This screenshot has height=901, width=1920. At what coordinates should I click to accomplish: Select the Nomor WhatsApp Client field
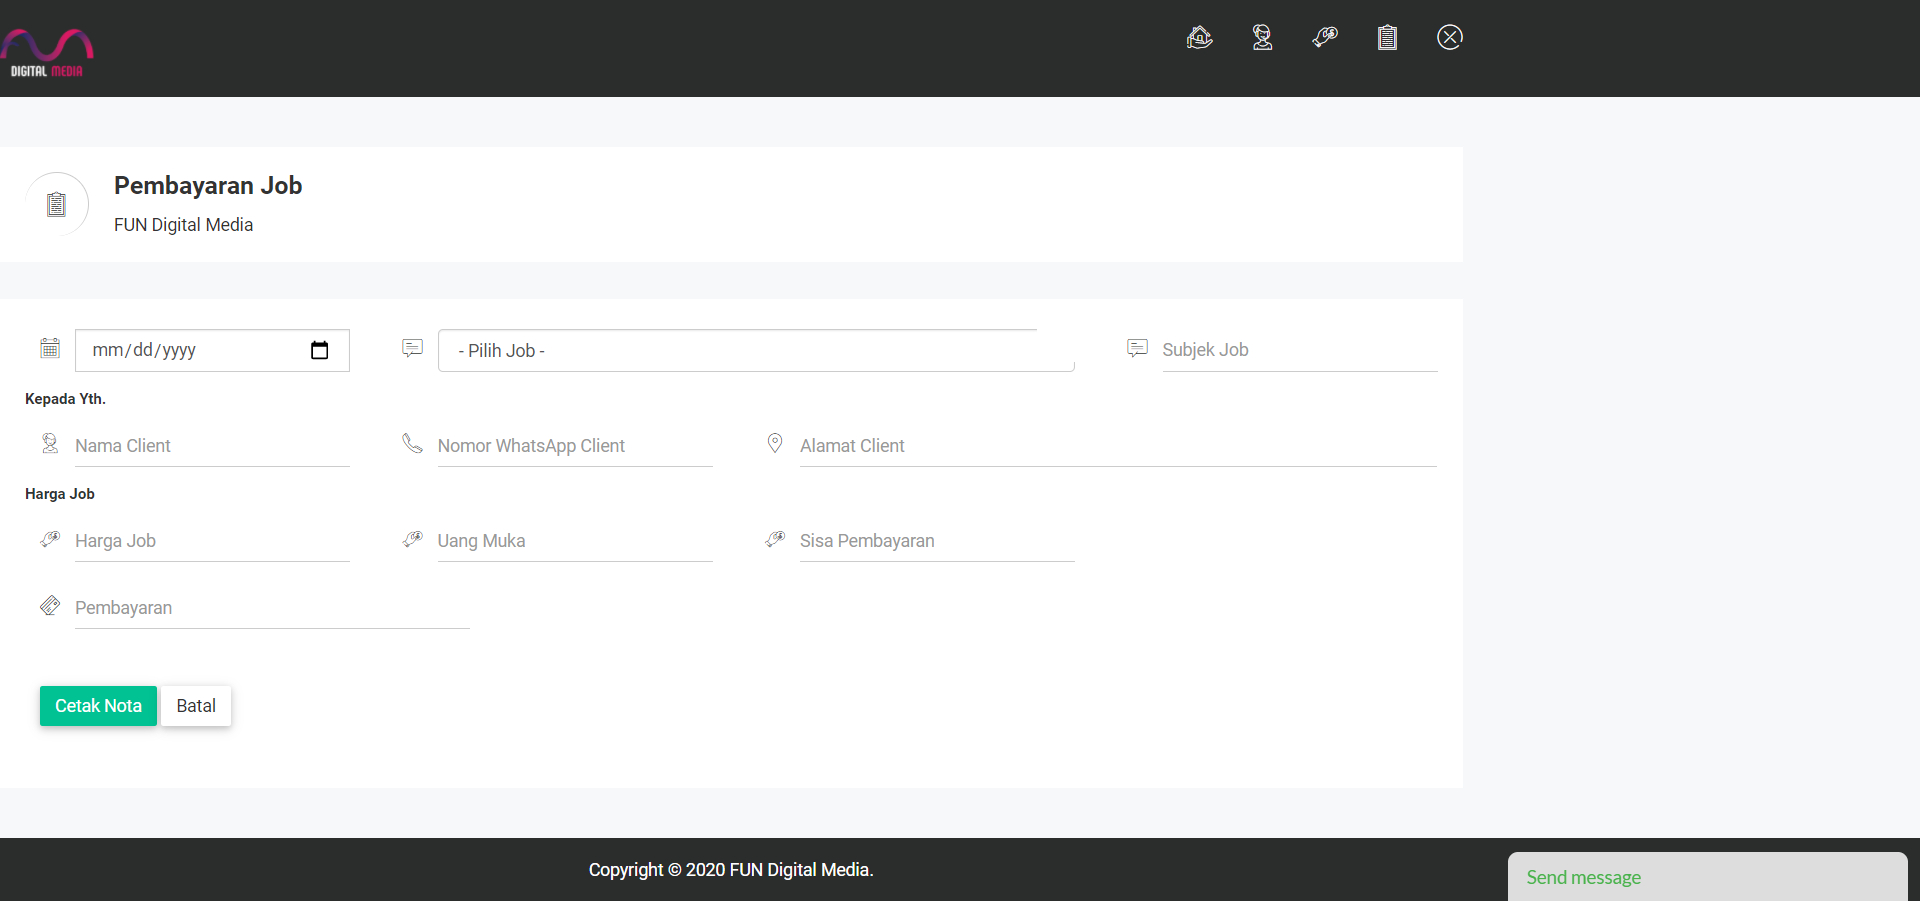(574, 446)
